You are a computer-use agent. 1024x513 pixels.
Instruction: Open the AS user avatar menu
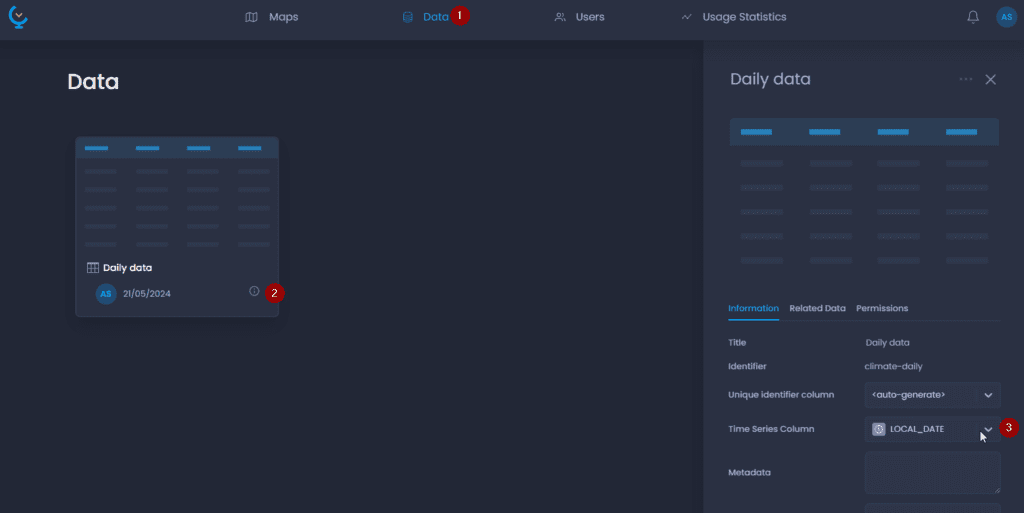click(x=1006, y=17)
